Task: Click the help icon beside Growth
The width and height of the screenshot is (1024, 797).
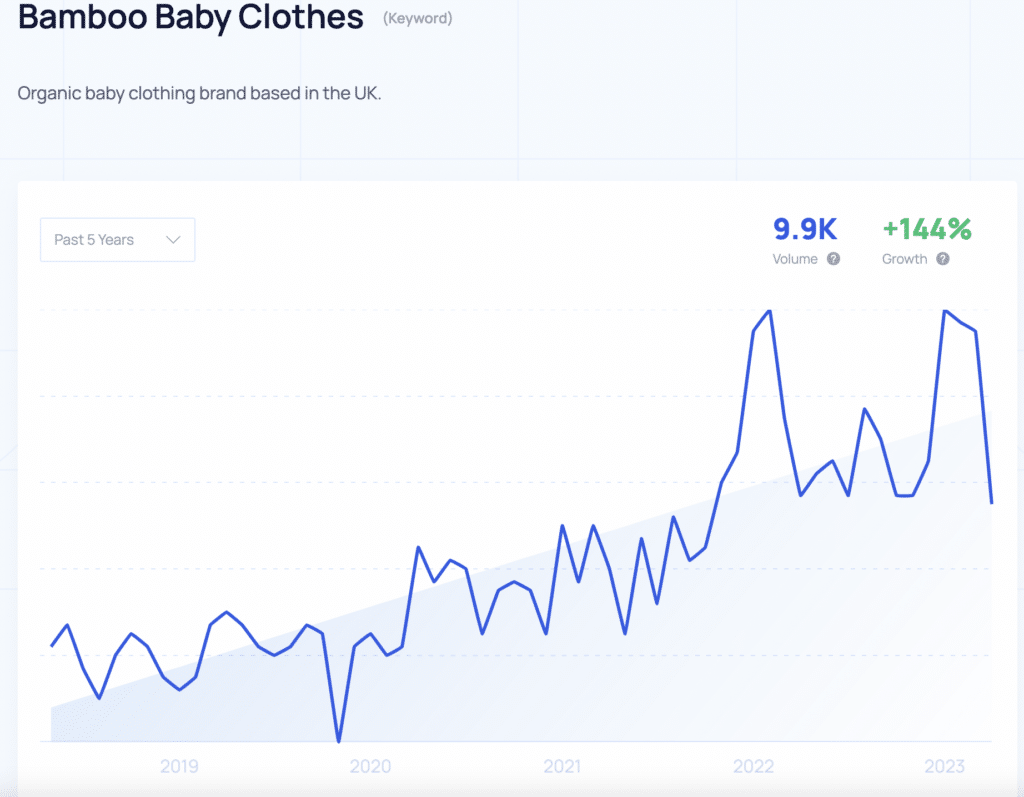Action: tap(943, 259)
